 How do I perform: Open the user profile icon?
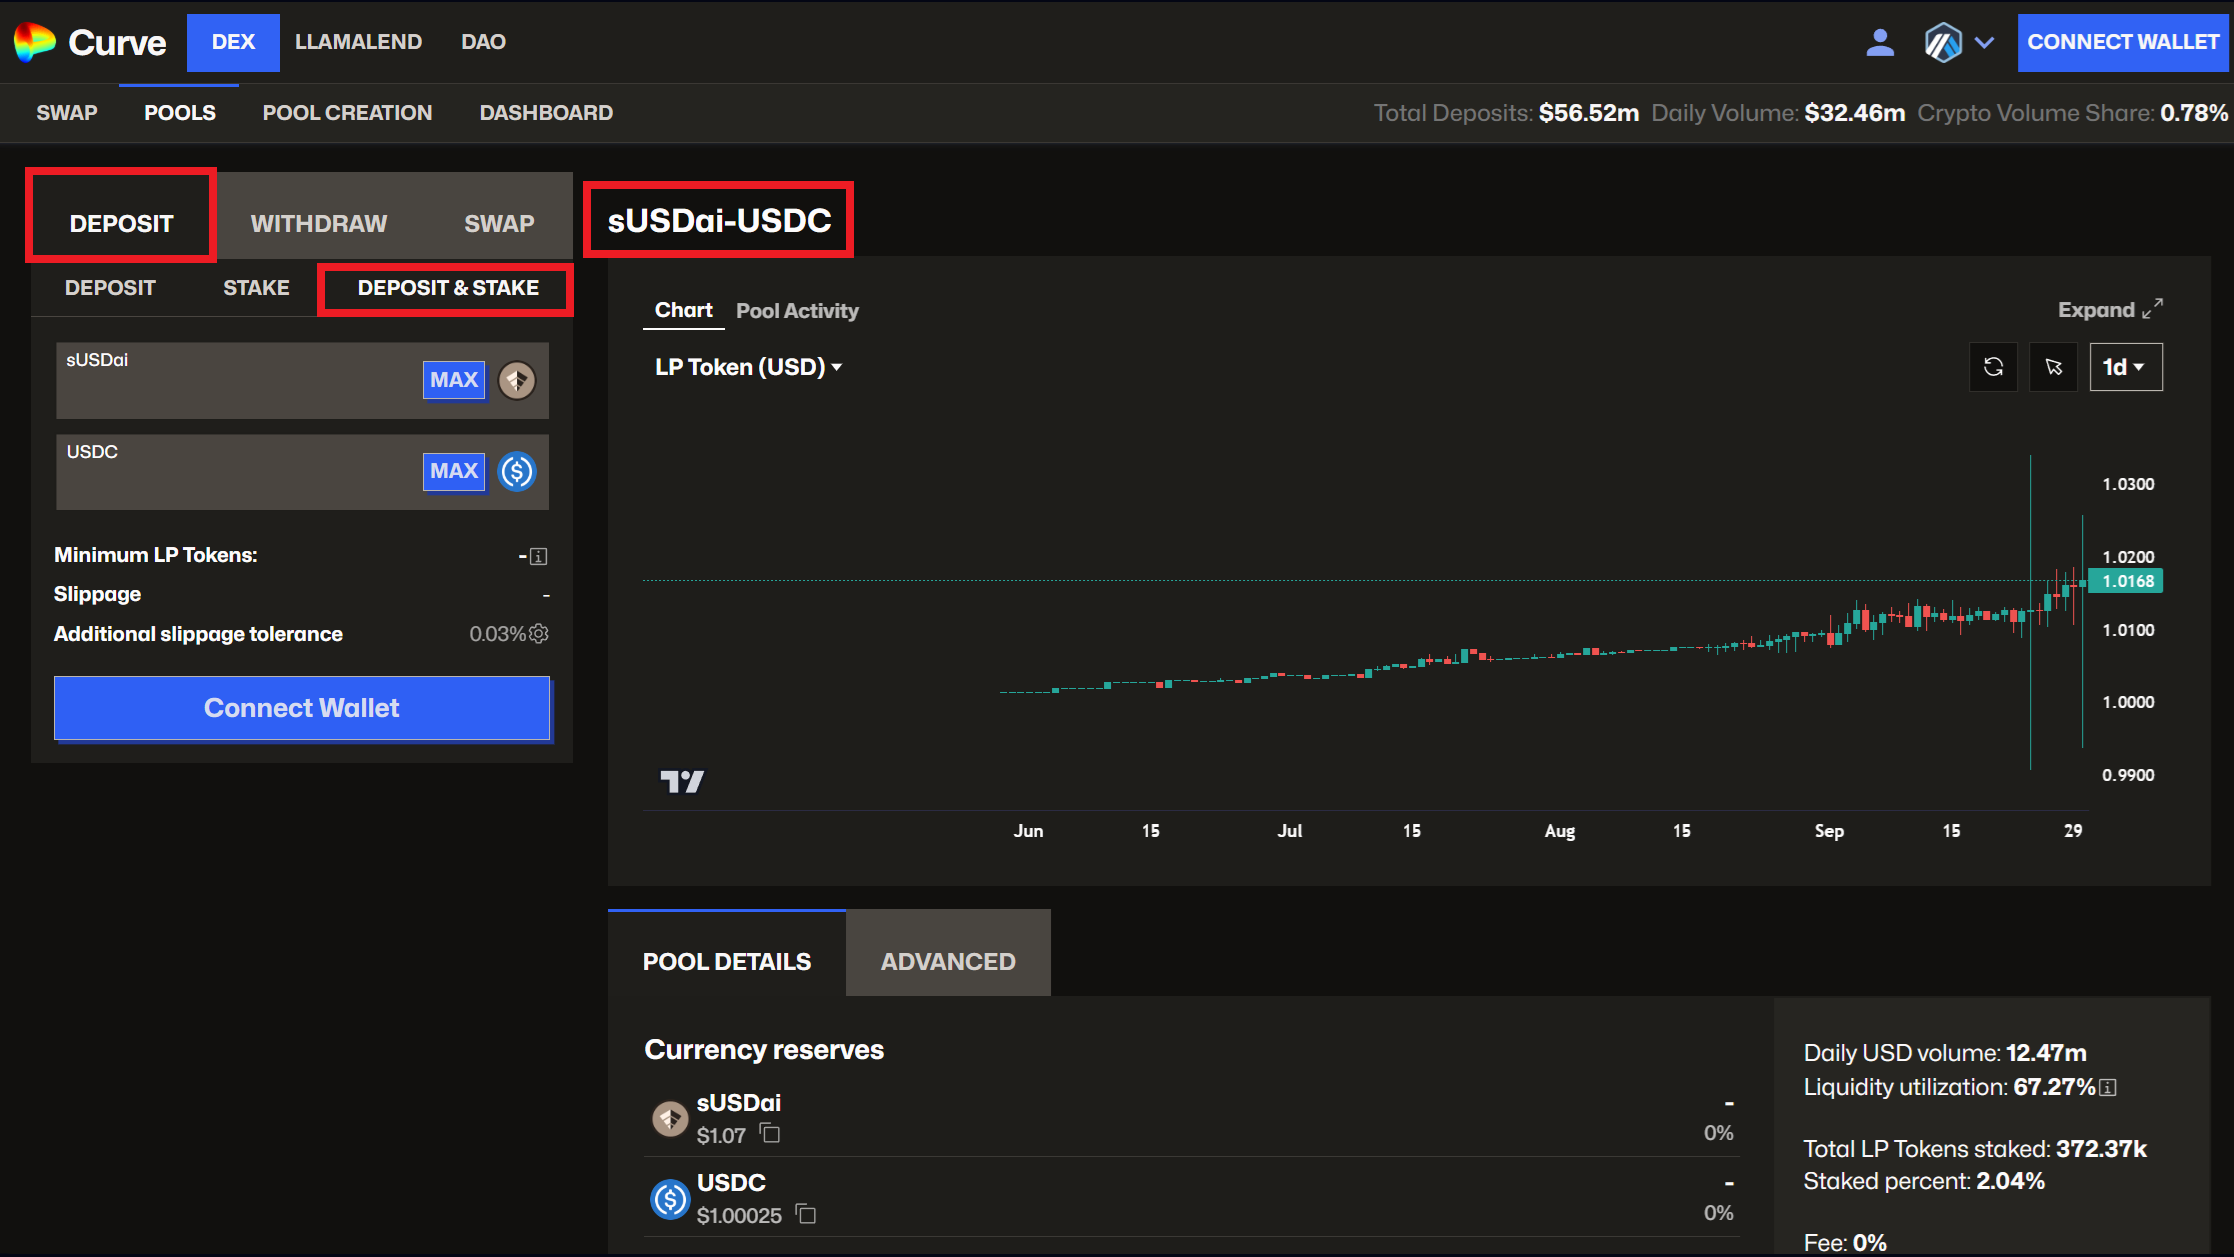[x=1879, y=42]
